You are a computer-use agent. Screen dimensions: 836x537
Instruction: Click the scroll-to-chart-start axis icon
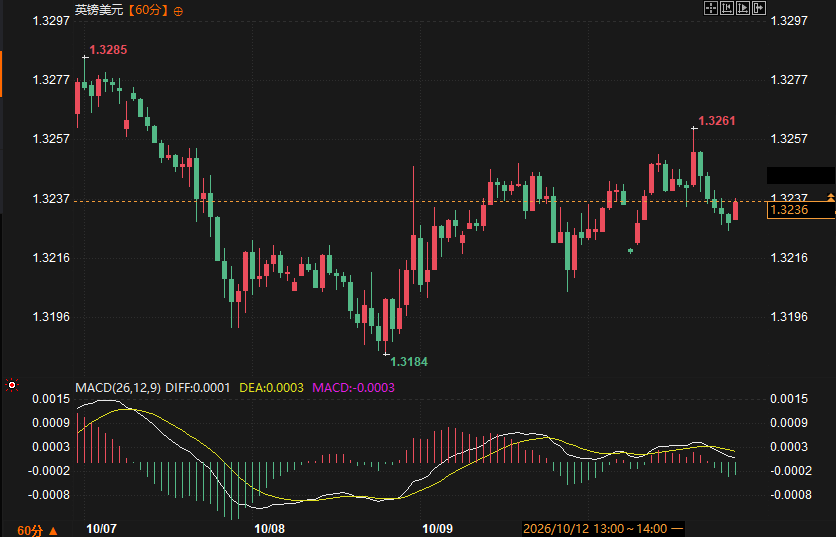point(727,8)
